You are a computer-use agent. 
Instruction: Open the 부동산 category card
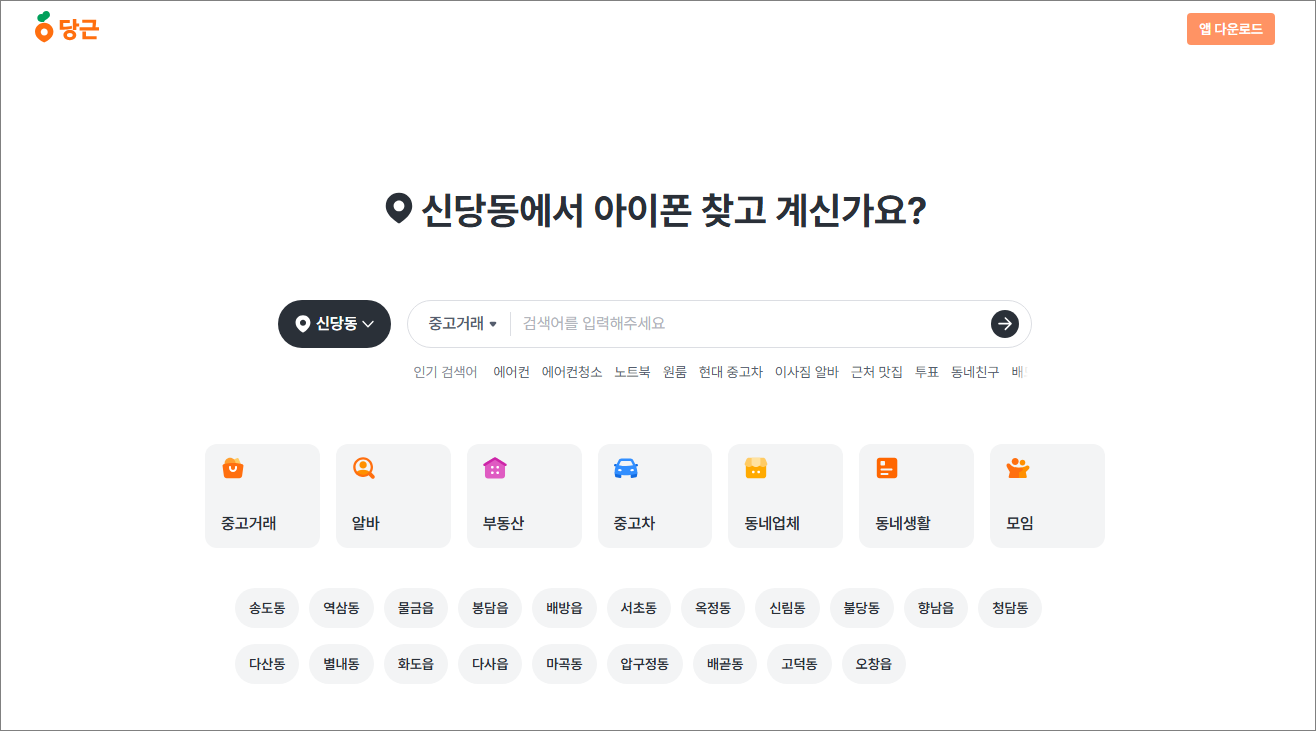[524, 496]
